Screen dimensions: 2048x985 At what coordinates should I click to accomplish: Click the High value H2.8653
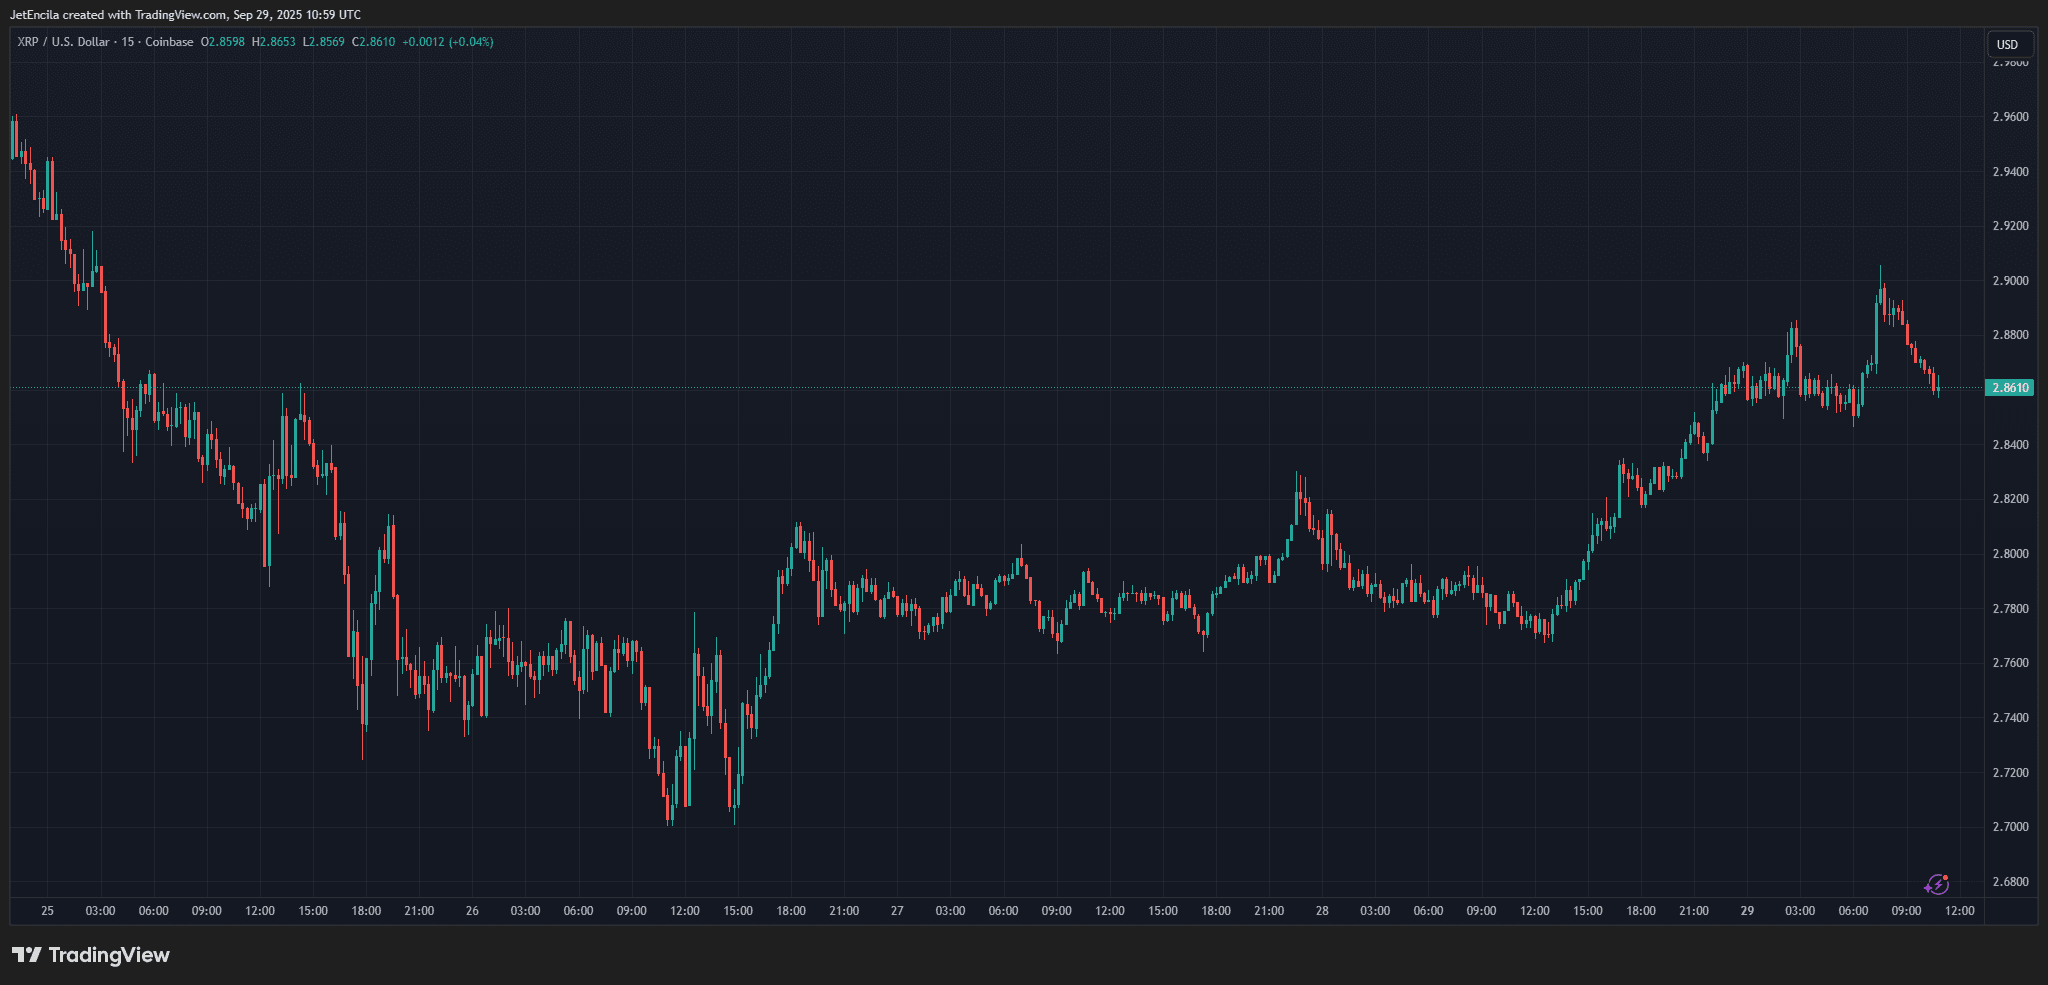274,42
